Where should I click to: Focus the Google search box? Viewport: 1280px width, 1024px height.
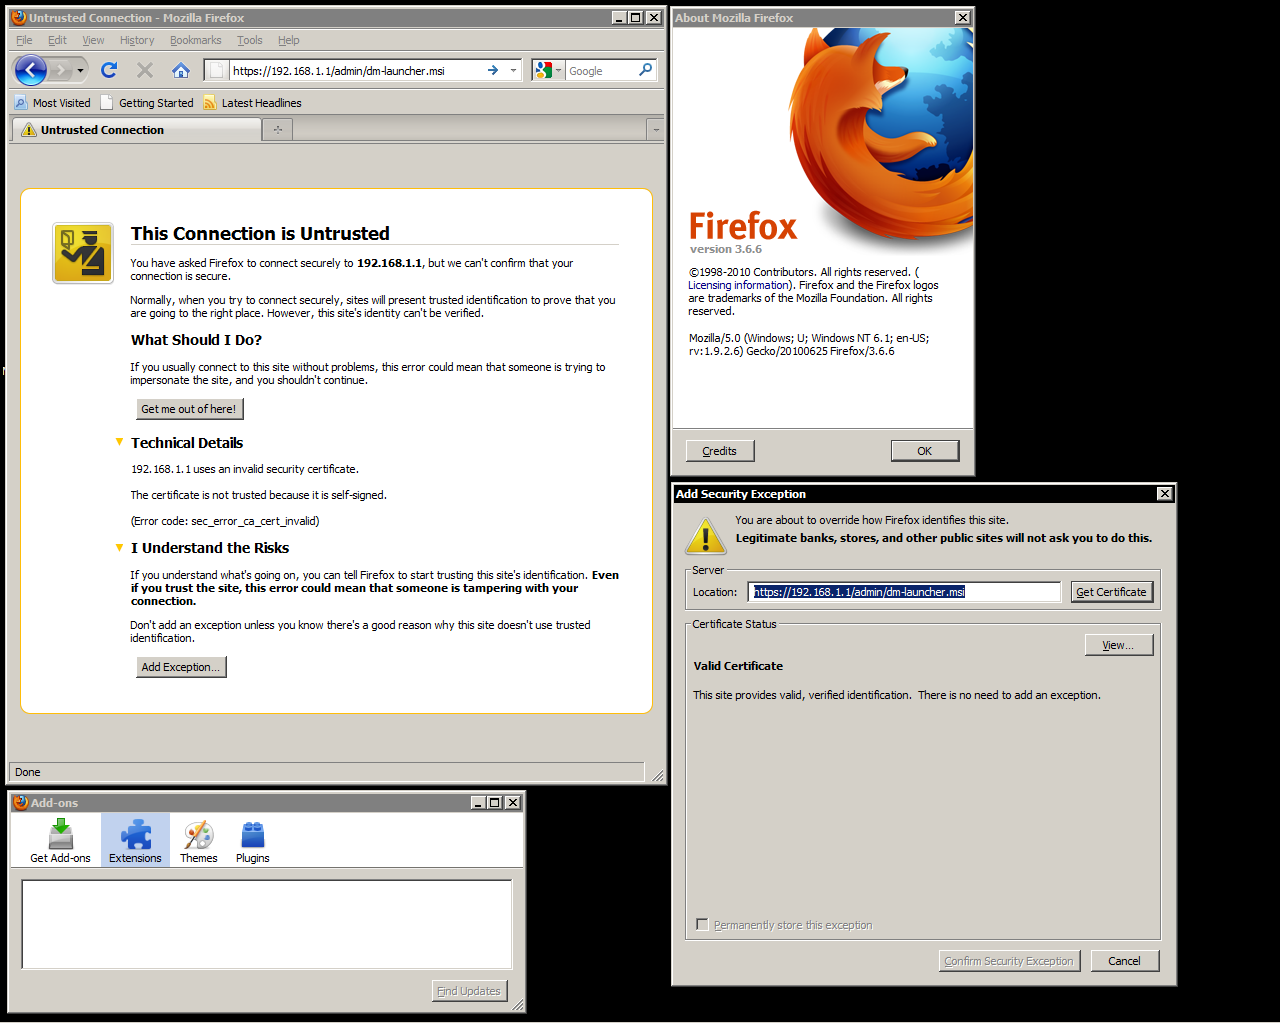pyautogui.click(x=600, y=71)
